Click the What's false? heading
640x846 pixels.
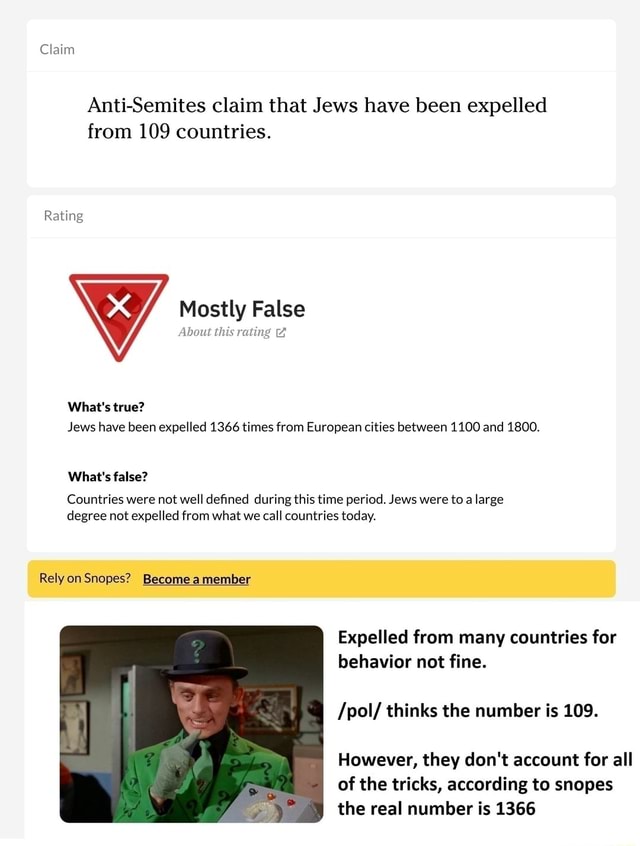[x=107, y=476]
